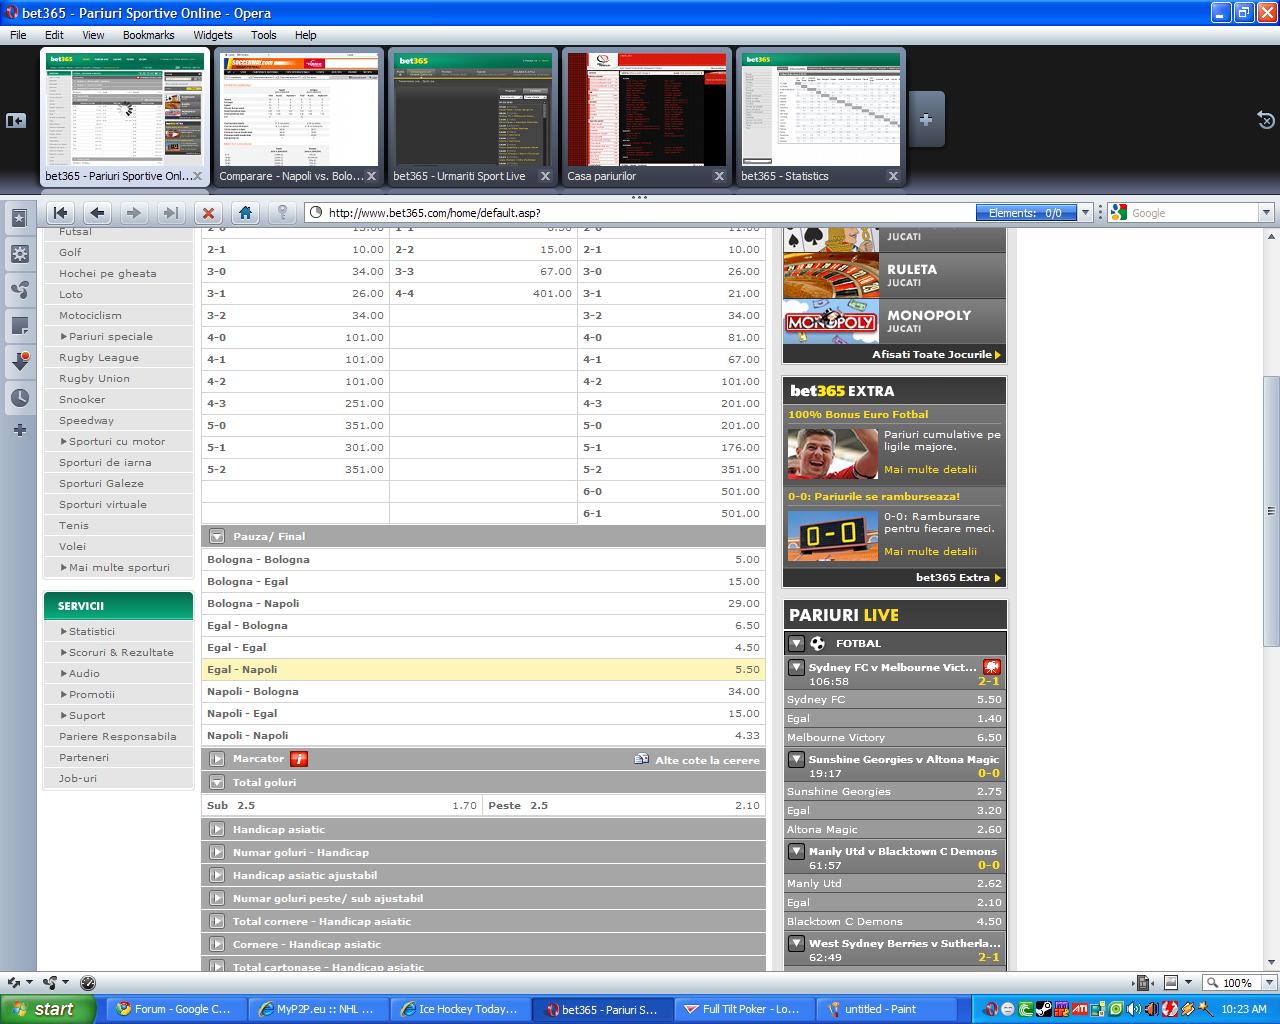Click the Marcator red info icon

tap(299, 759)
